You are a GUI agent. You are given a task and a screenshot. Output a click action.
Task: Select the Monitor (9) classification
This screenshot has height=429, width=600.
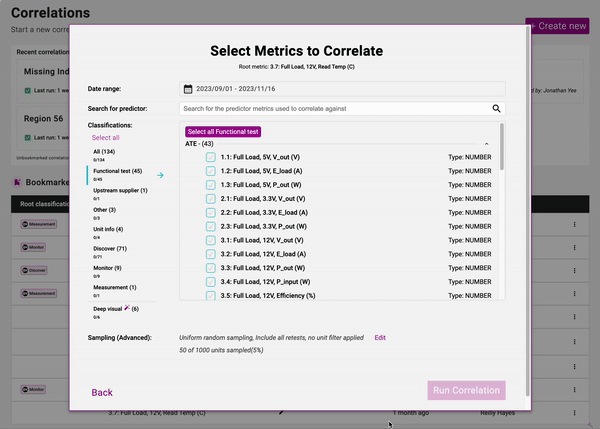pyautogui.click(x=107, y=268)
